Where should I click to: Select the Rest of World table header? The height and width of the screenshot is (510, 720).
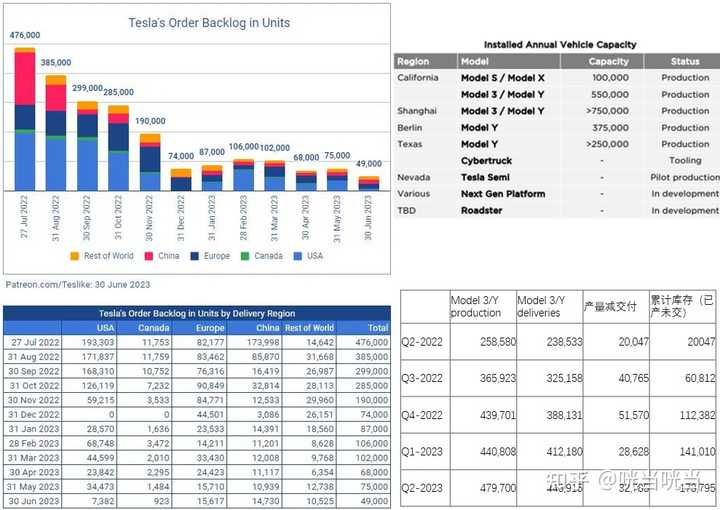coord(309,328)
